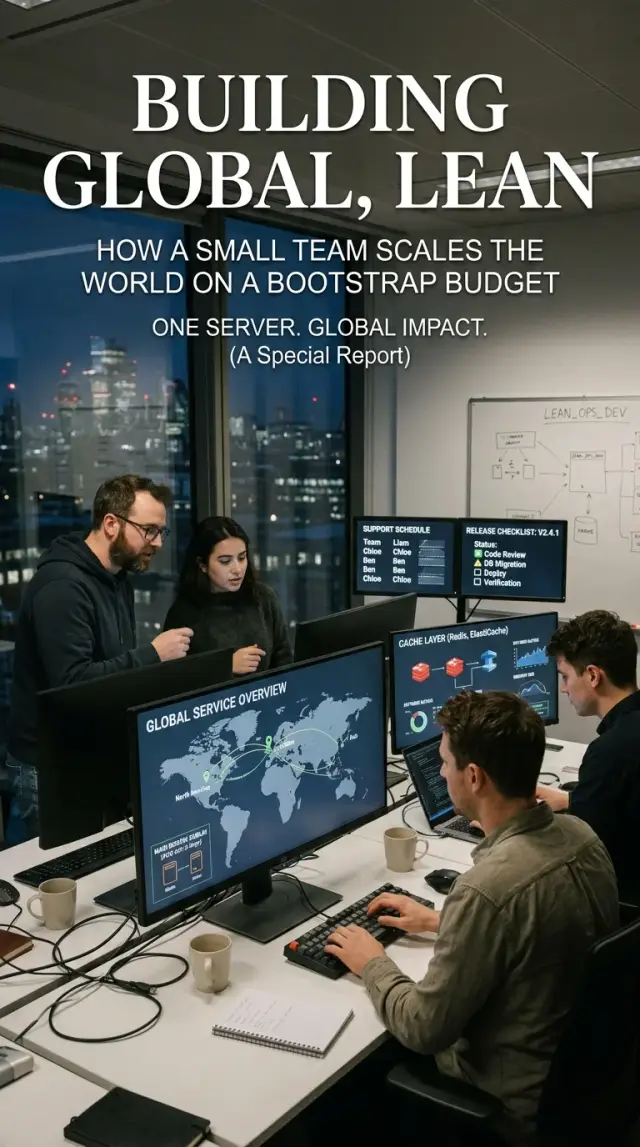Select the second red Redis icon

[x=455, y=666]
